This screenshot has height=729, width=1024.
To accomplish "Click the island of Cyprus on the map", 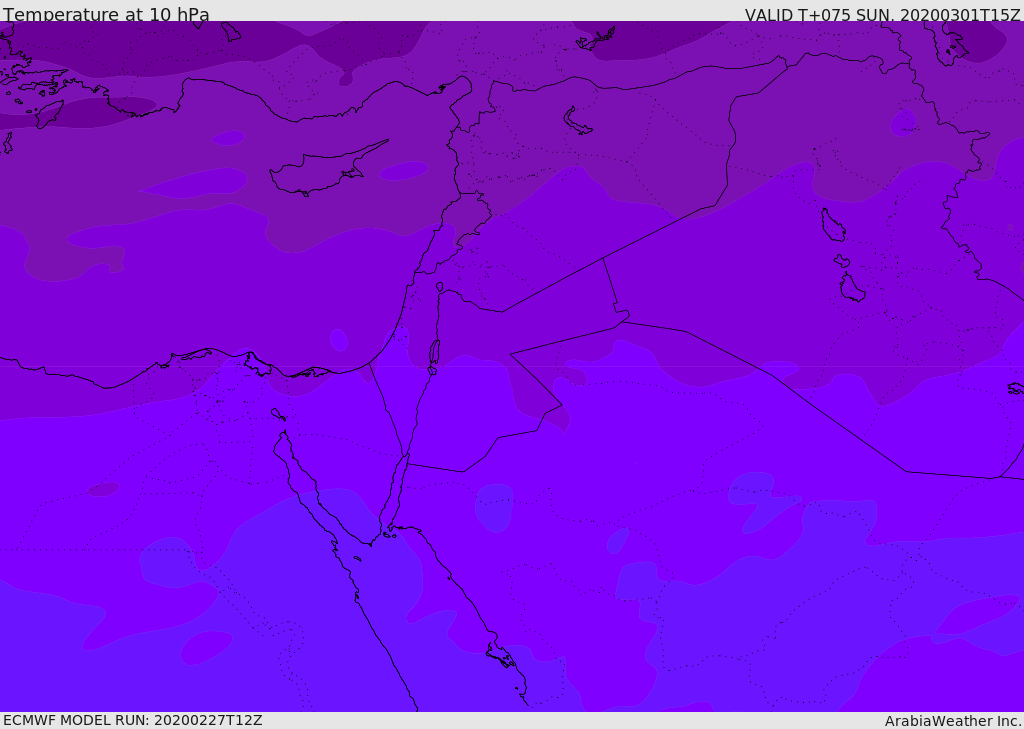I will 325,170.
